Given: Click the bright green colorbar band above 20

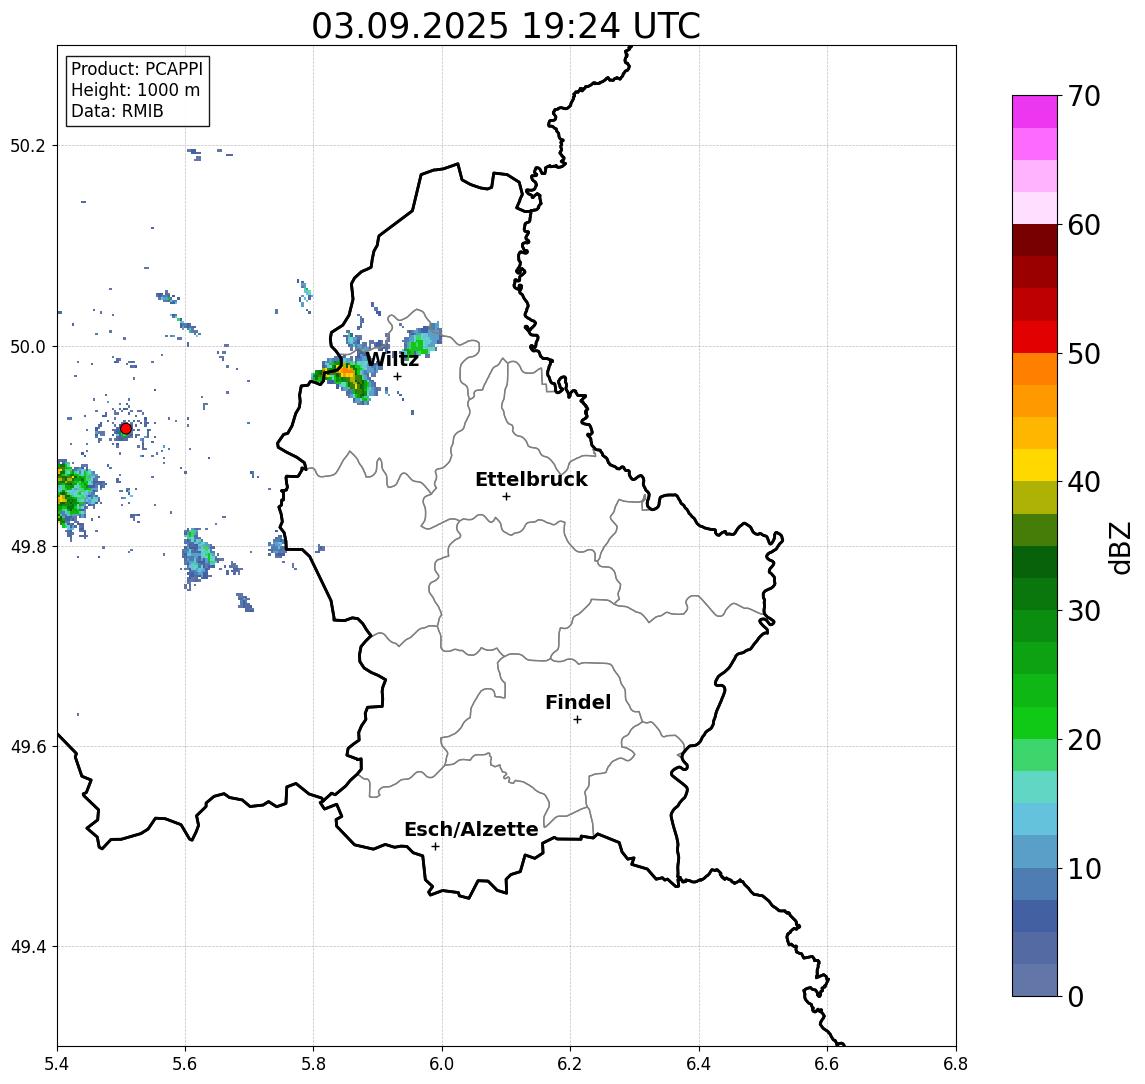Looking at the screenshot, I should click(x=1035, y=722).
